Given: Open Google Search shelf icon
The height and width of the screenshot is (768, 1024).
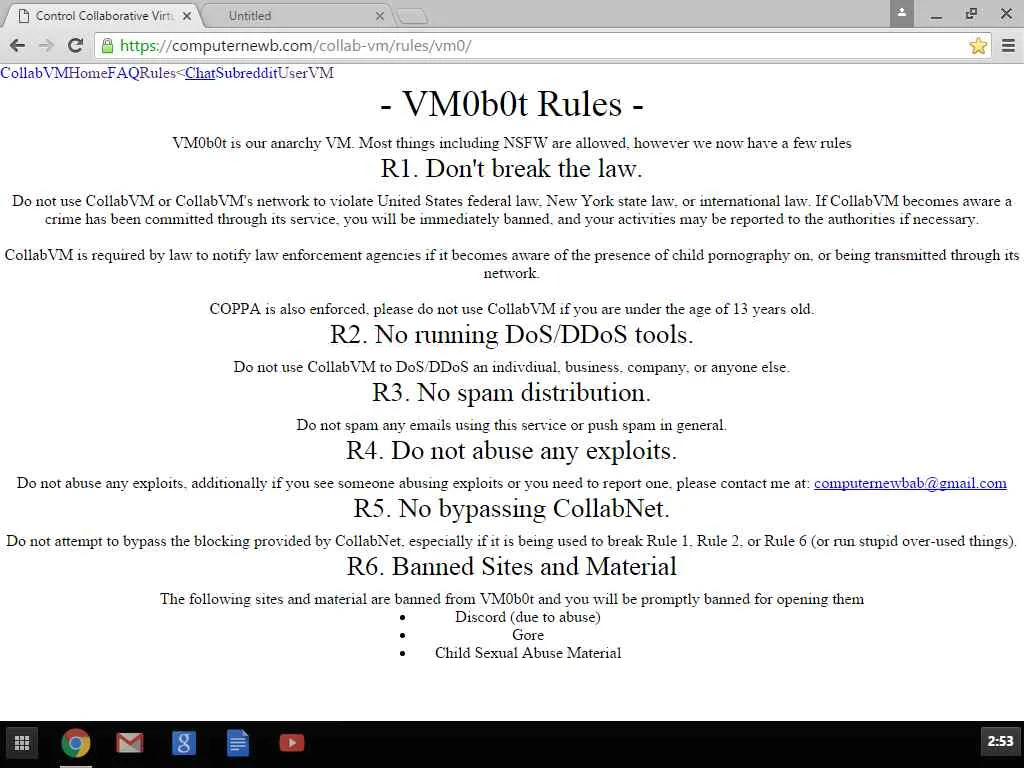Looking at the screenshot, I should coord(184,743).
